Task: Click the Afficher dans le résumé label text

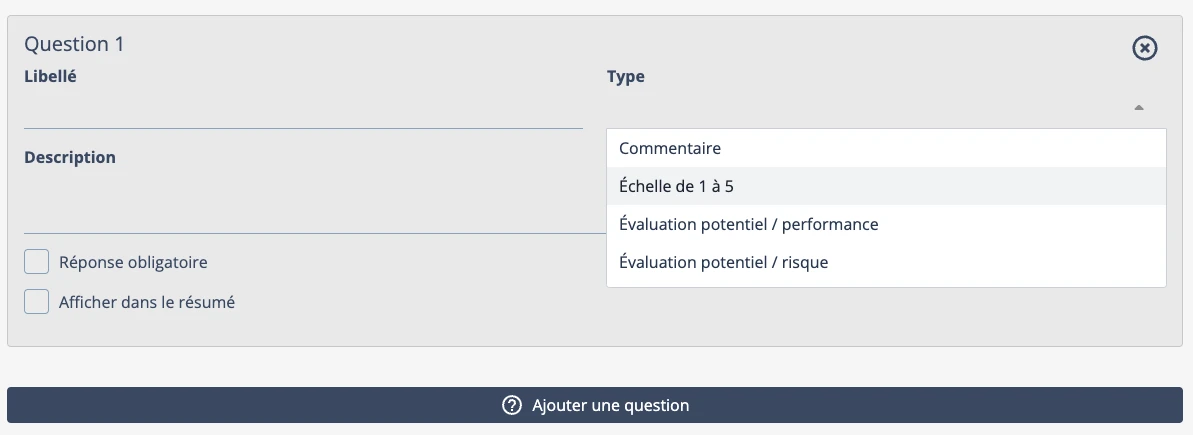Action: click(x=147, y=302)
